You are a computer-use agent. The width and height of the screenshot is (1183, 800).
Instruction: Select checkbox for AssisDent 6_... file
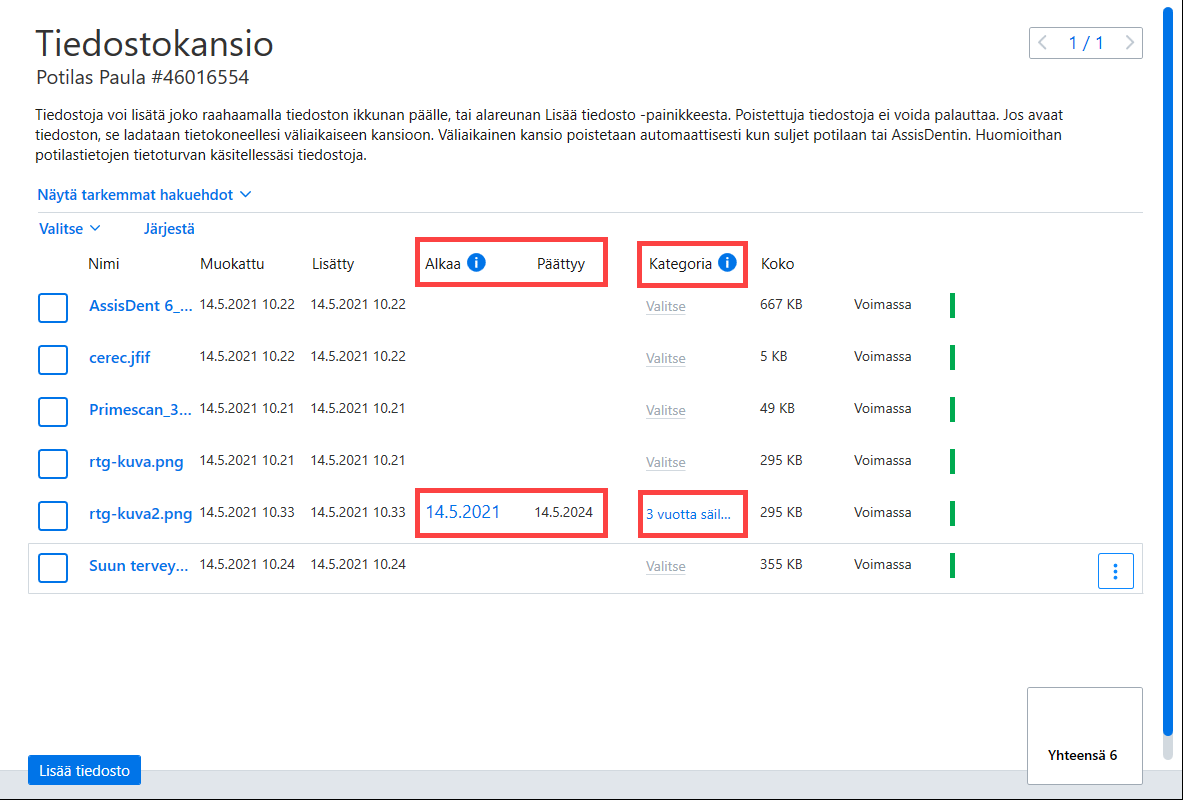[x=53, y=308]
